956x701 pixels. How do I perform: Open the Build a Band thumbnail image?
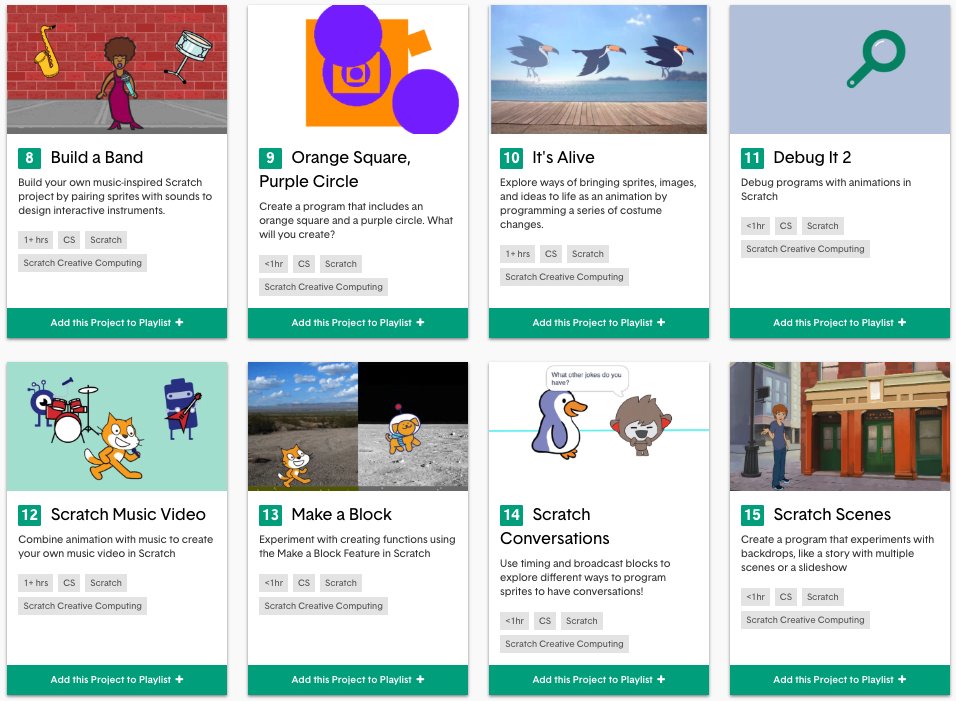tap(117, 69)
